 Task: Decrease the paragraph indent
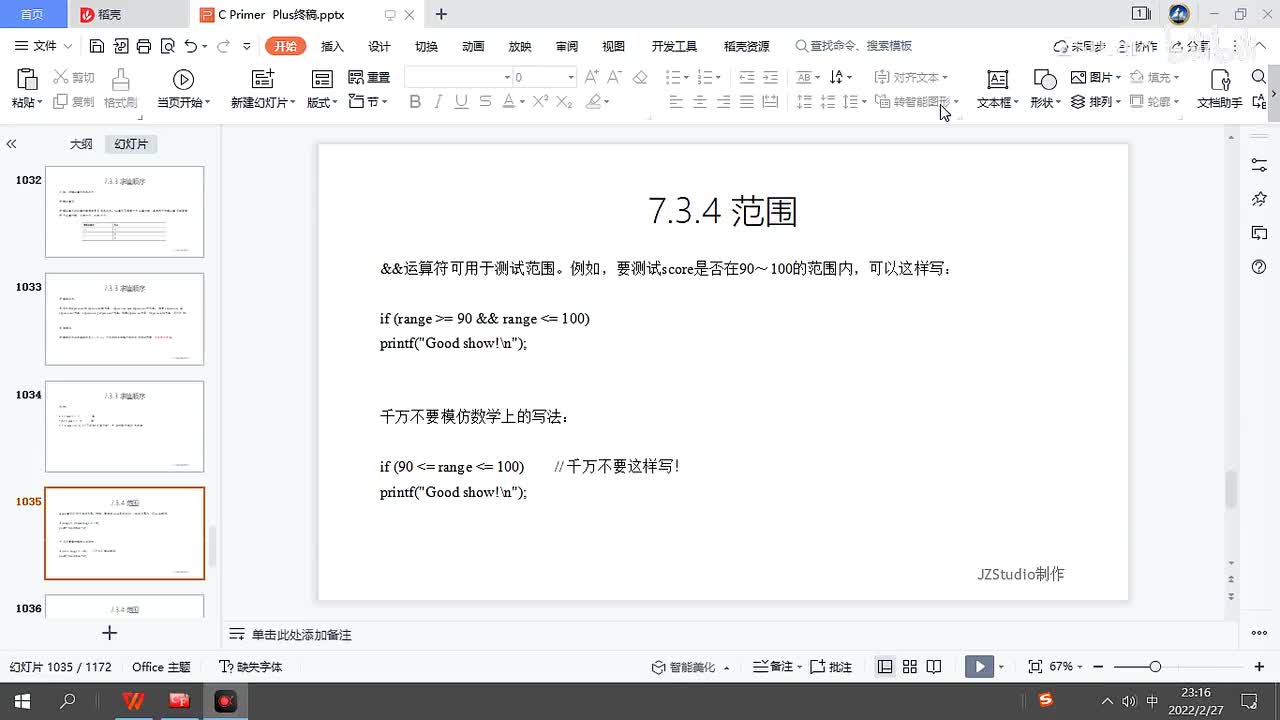(746, 77)
